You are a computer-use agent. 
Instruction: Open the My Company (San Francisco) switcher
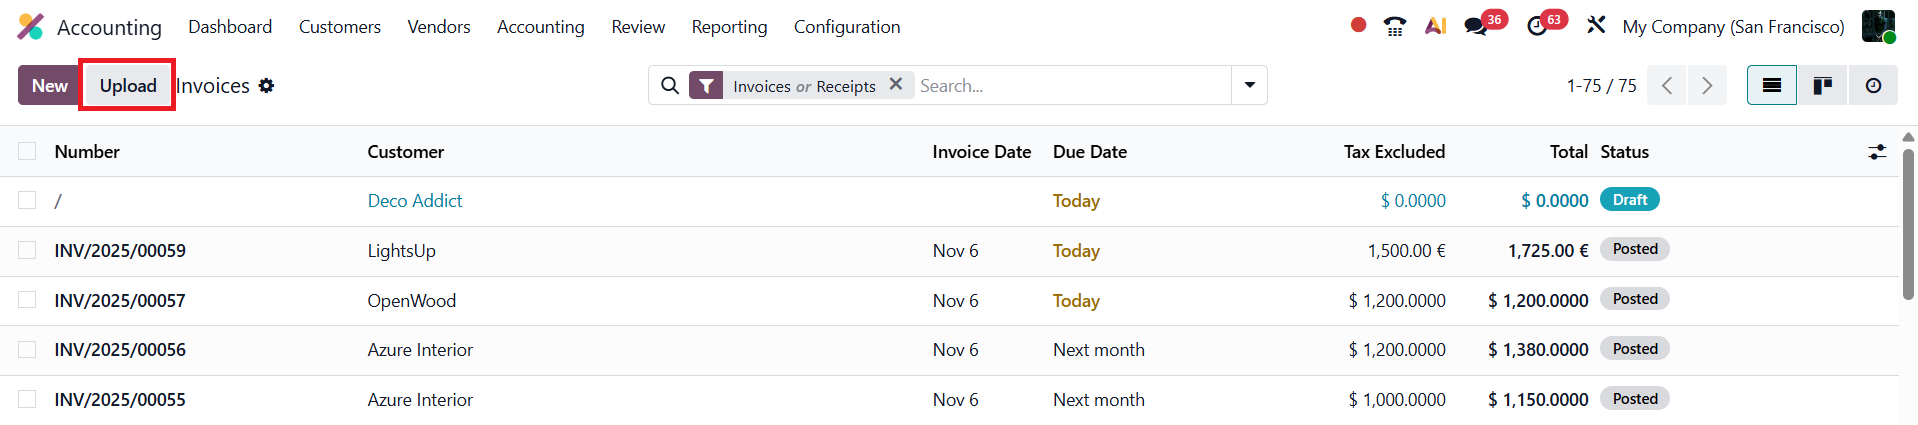pyautogui.click(x=1733, y=27)
